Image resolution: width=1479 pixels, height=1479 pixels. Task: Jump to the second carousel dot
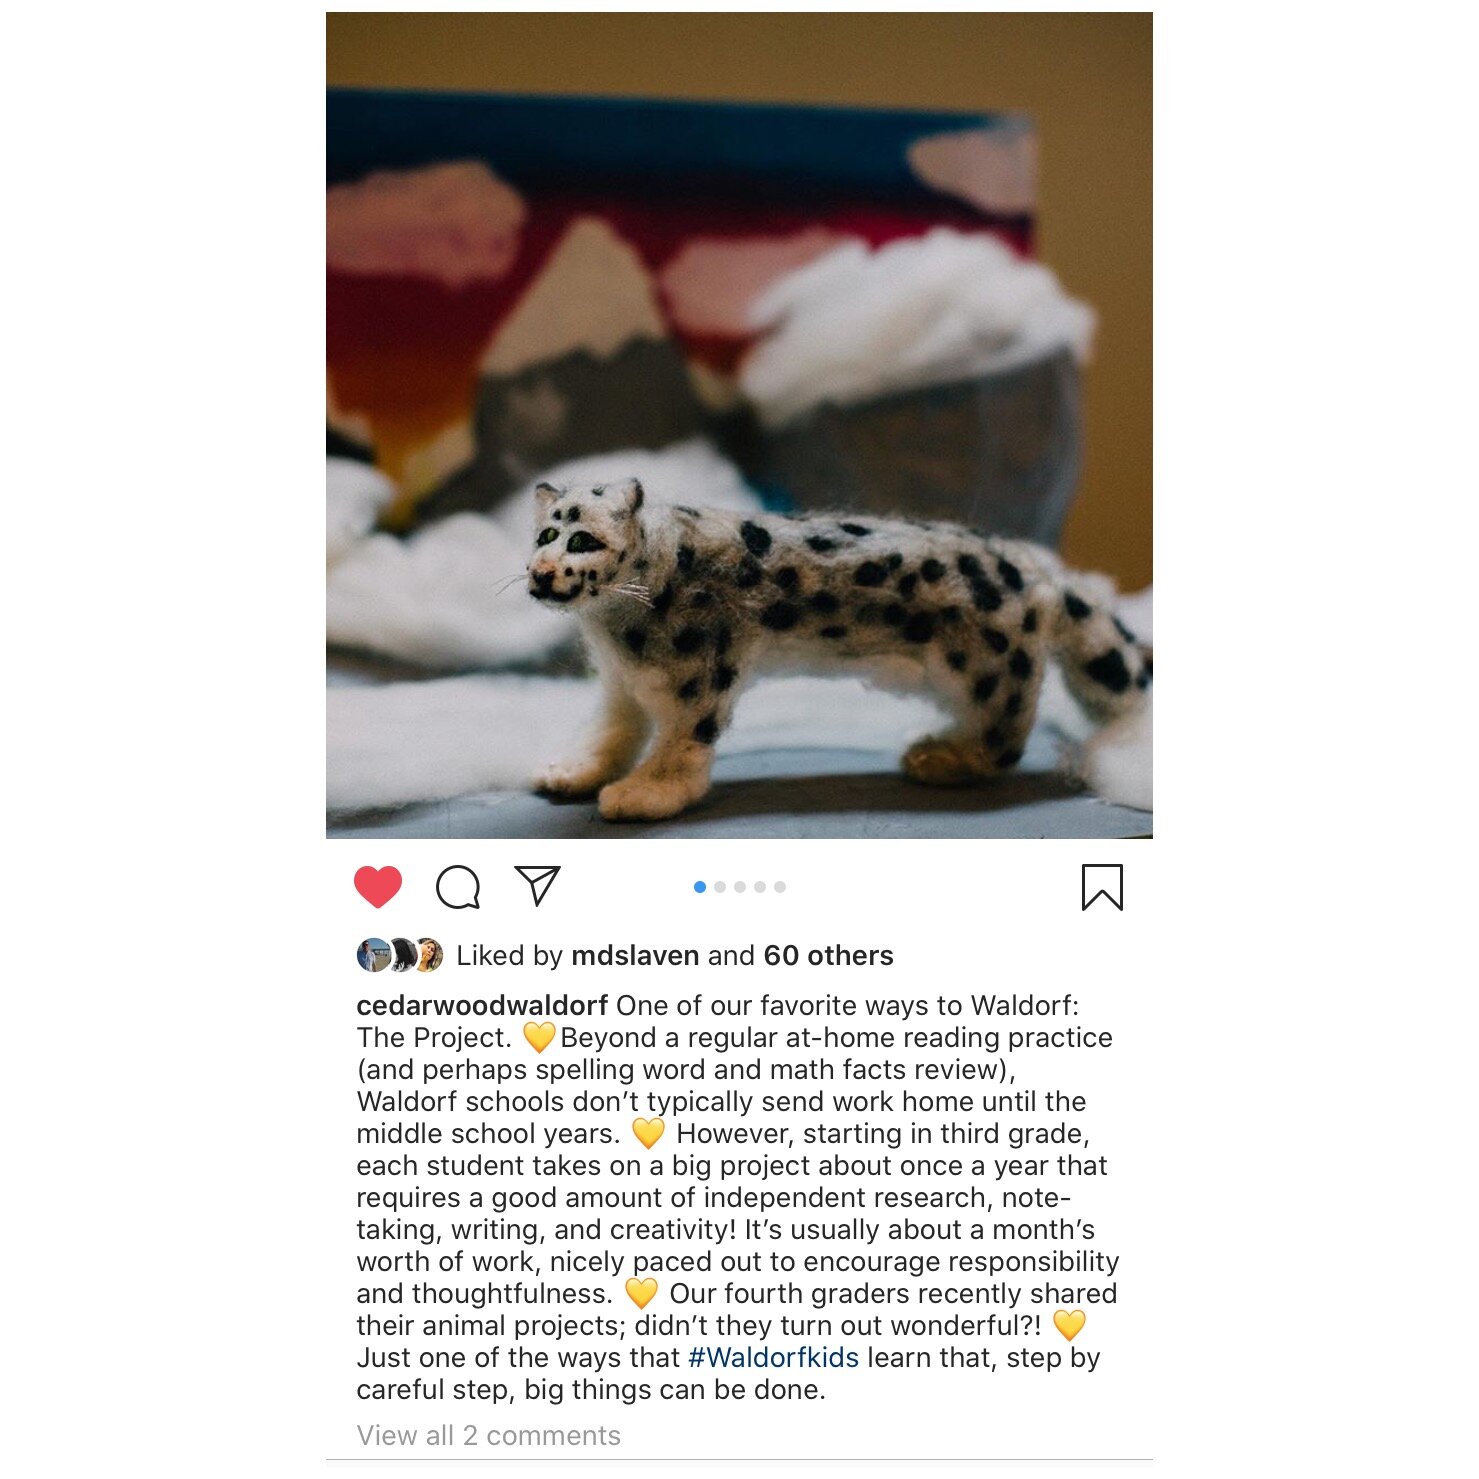click(x=720, y=887)
